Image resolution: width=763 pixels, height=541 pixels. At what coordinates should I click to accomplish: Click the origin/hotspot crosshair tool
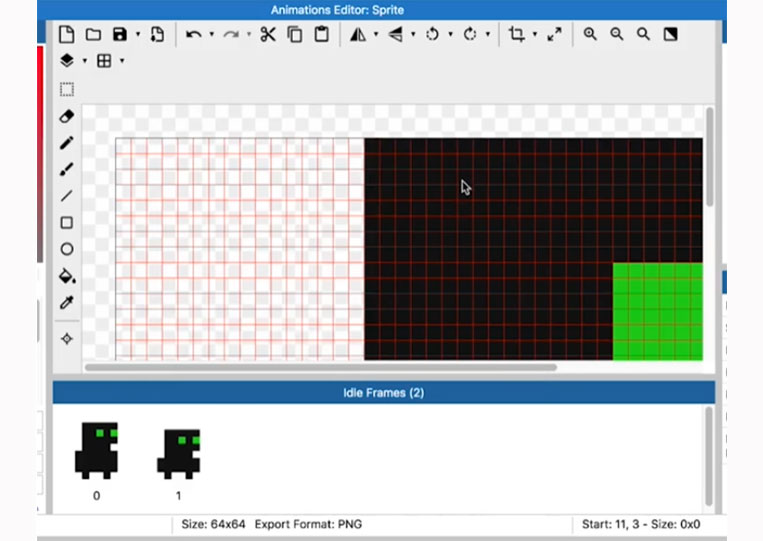[x=67, y=339]
